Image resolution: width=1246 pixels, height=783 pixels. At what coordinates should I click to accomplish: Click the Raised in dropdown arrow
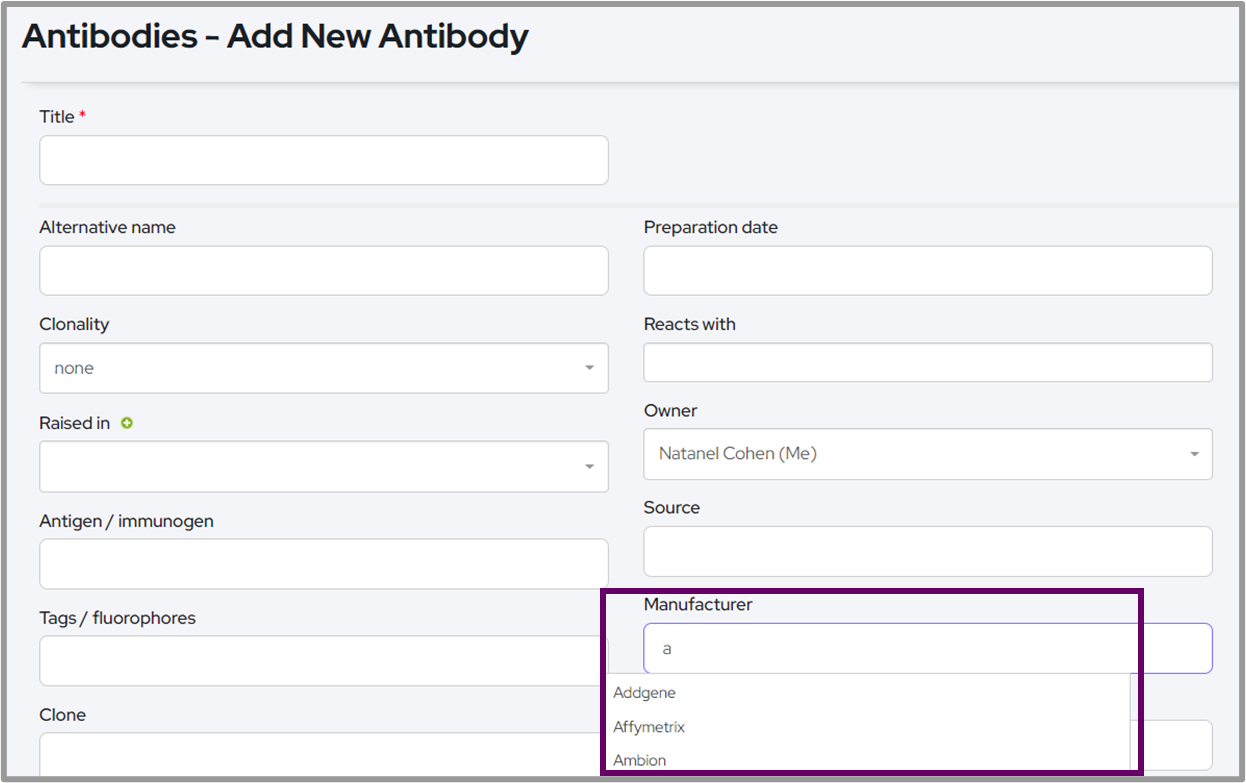pos(589,466)
